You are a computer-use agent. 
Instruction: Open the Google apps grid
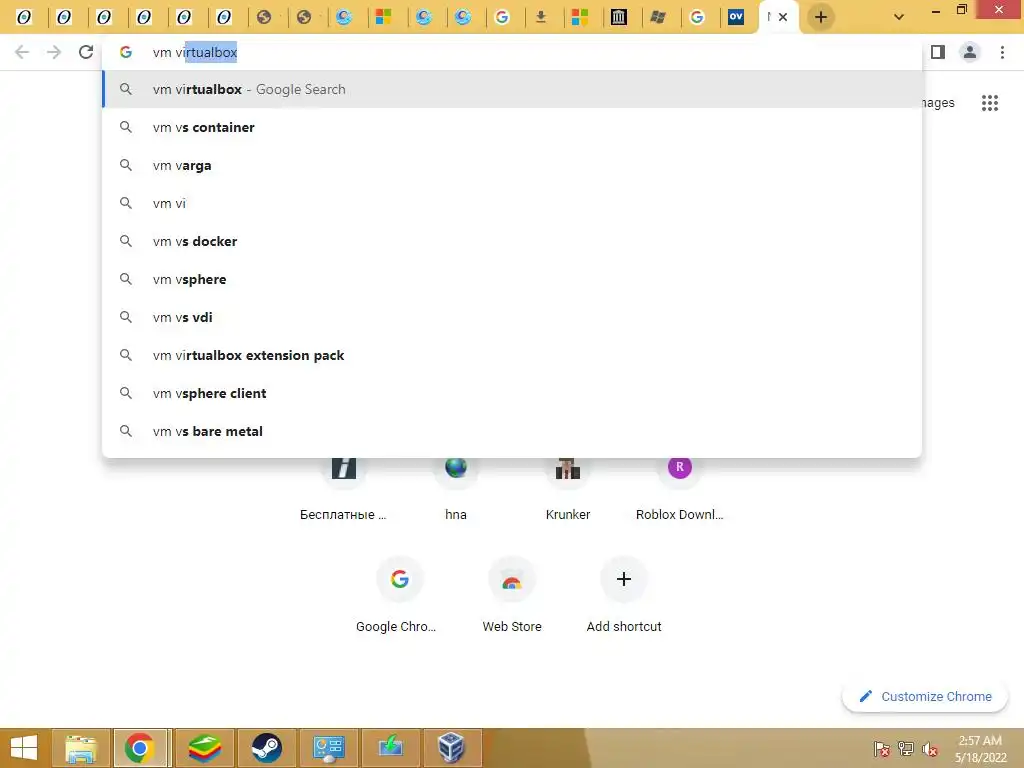tap(990, 103)
